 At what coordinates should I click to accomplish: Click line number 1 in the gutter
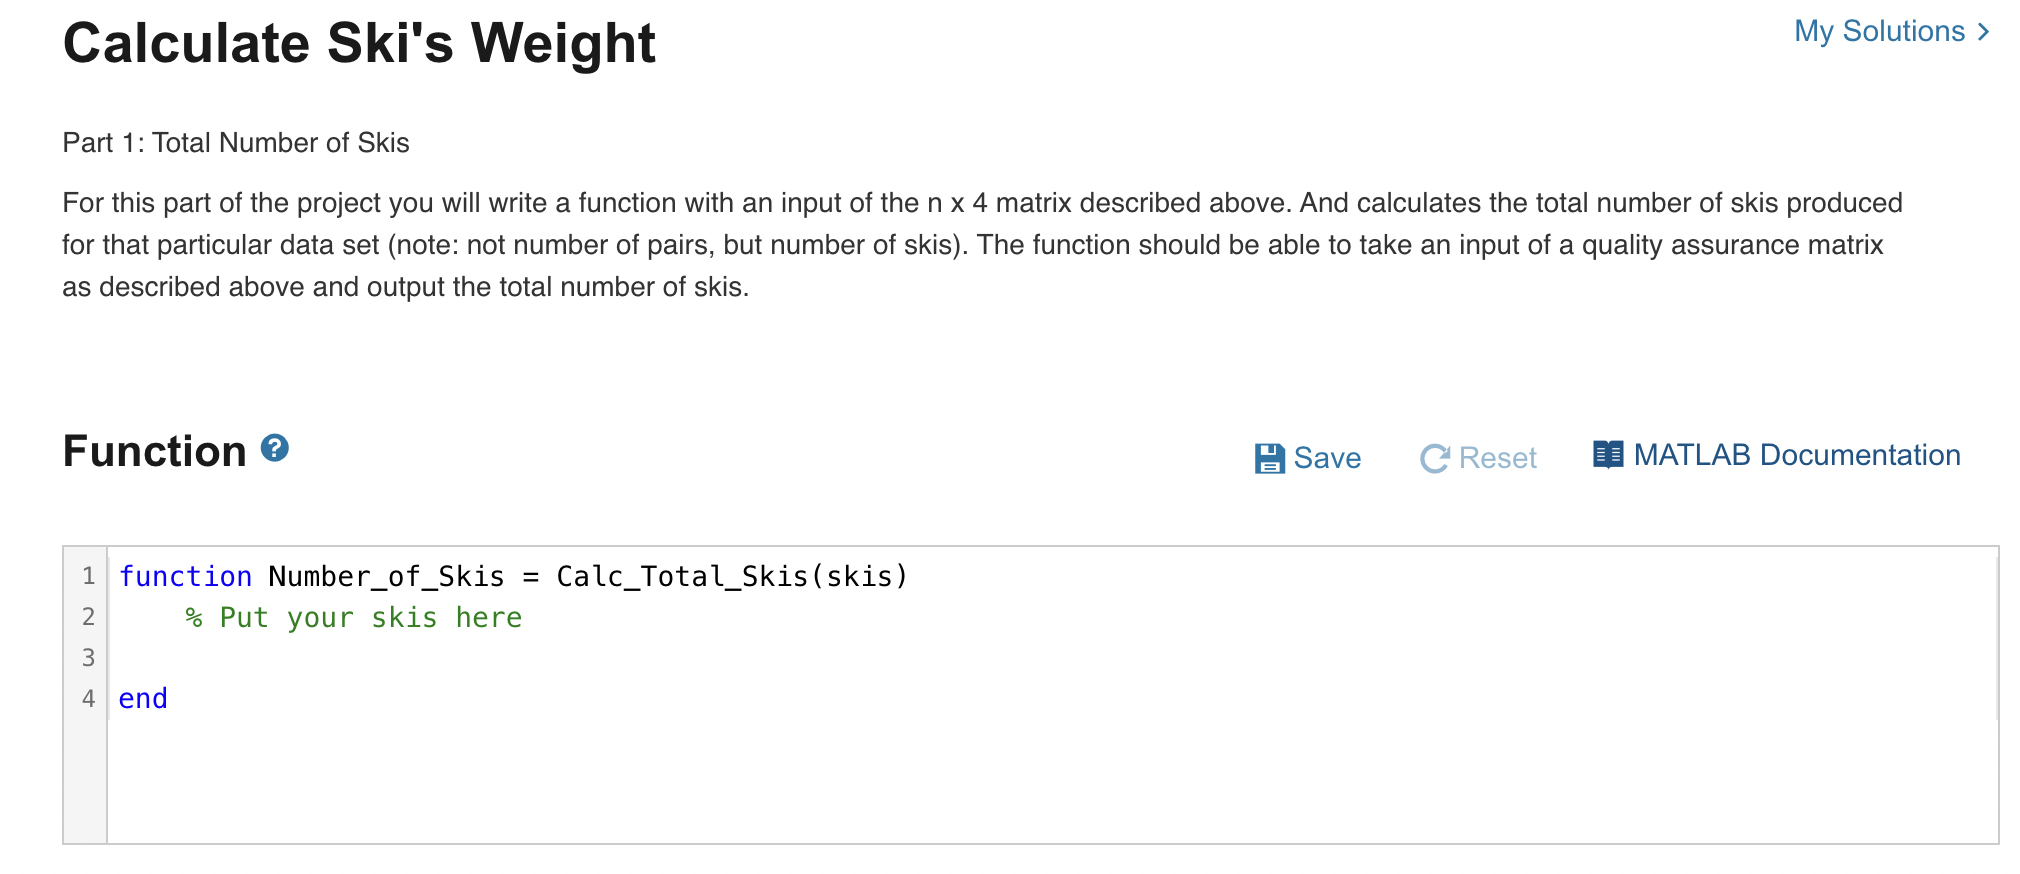[88, 576]
